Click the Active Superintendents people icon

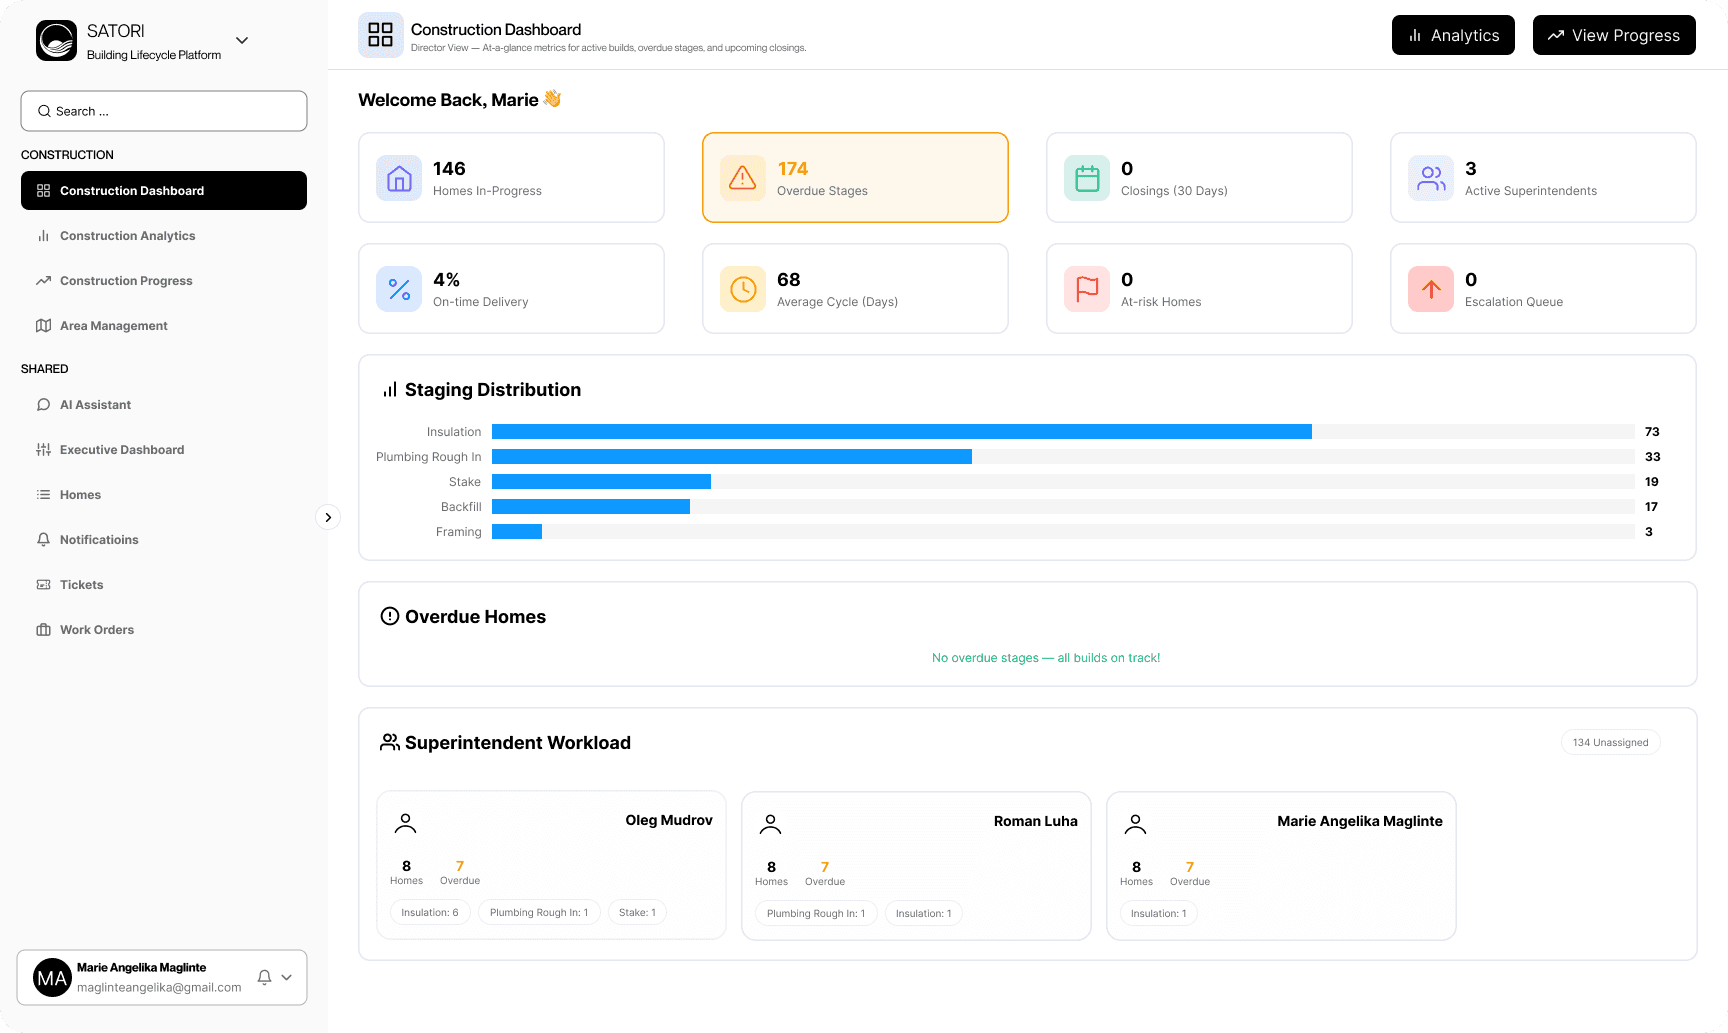coord(1431,178)
